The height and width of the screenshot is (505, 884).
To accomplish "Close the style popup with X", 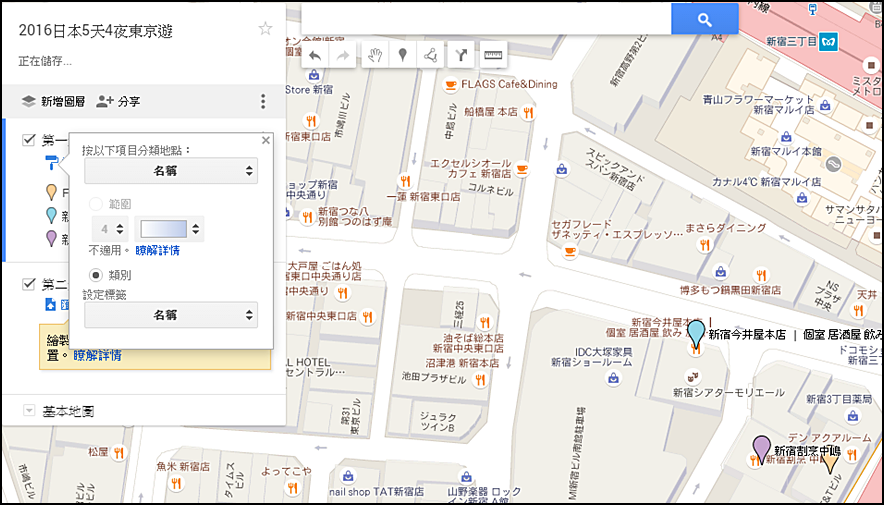I will pyautogui.click(x=266, y=140).
